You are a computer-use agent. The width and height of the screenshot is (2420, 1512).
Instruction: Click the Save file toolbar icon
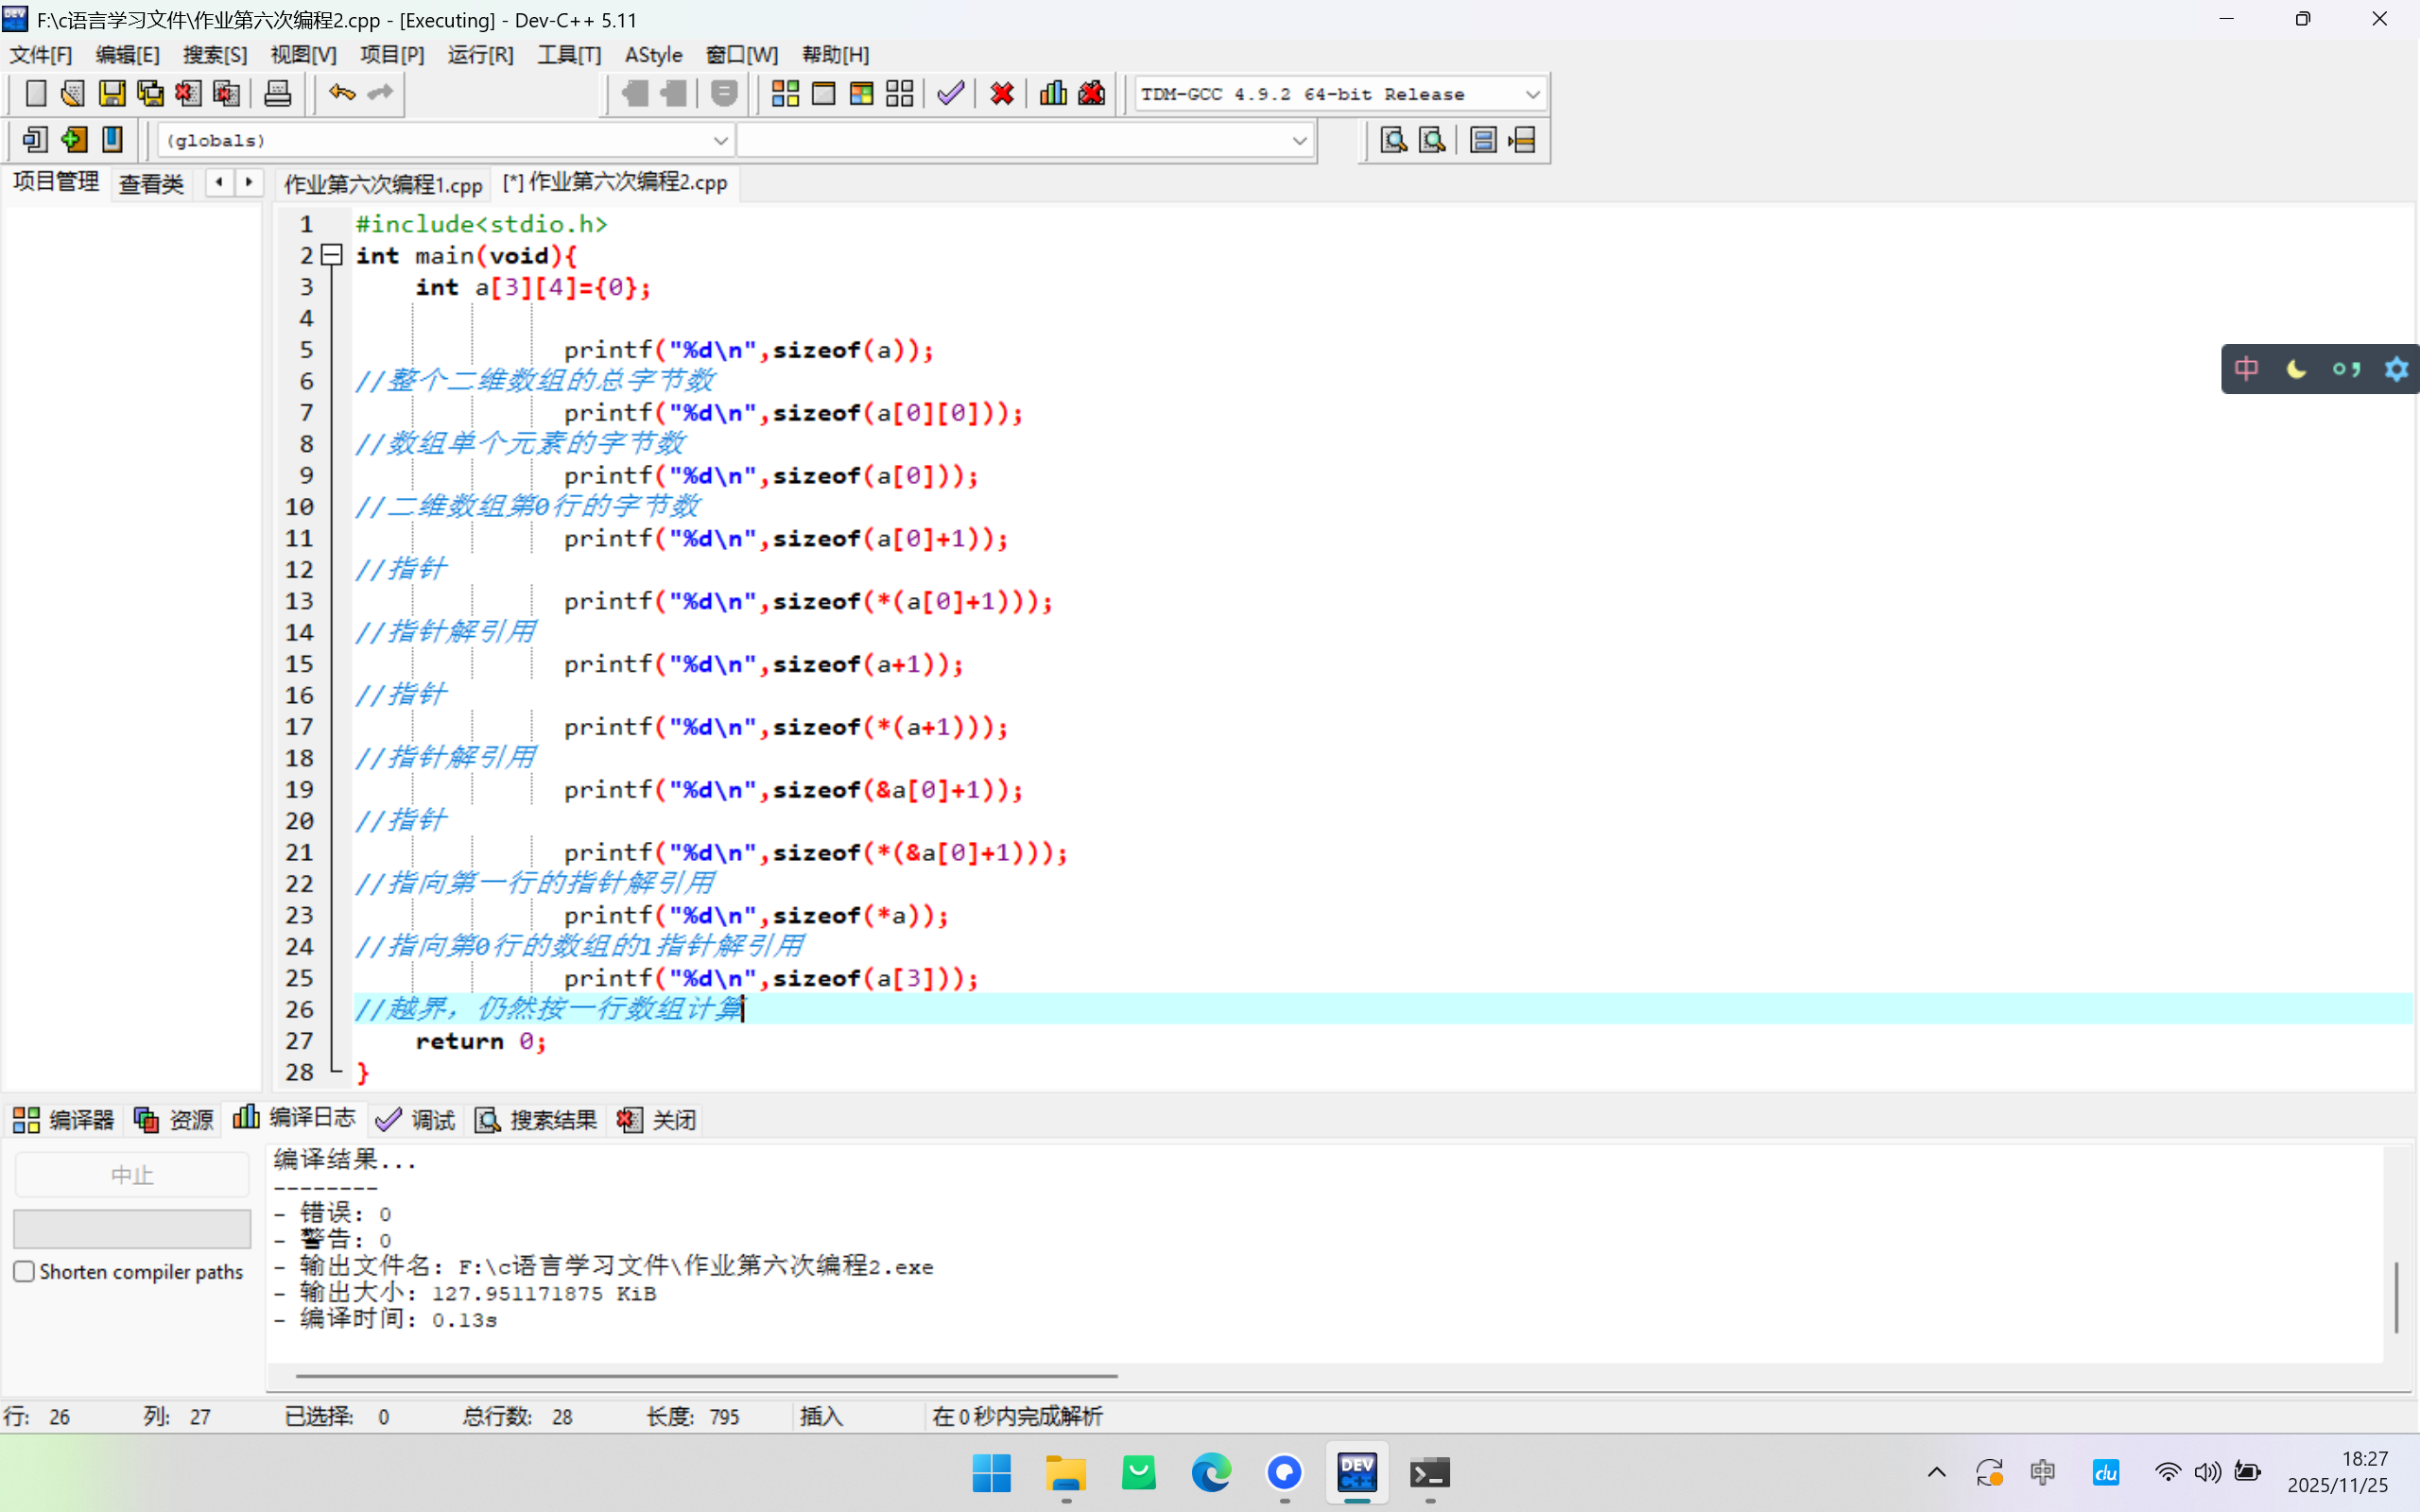click(x=111, y=93)
